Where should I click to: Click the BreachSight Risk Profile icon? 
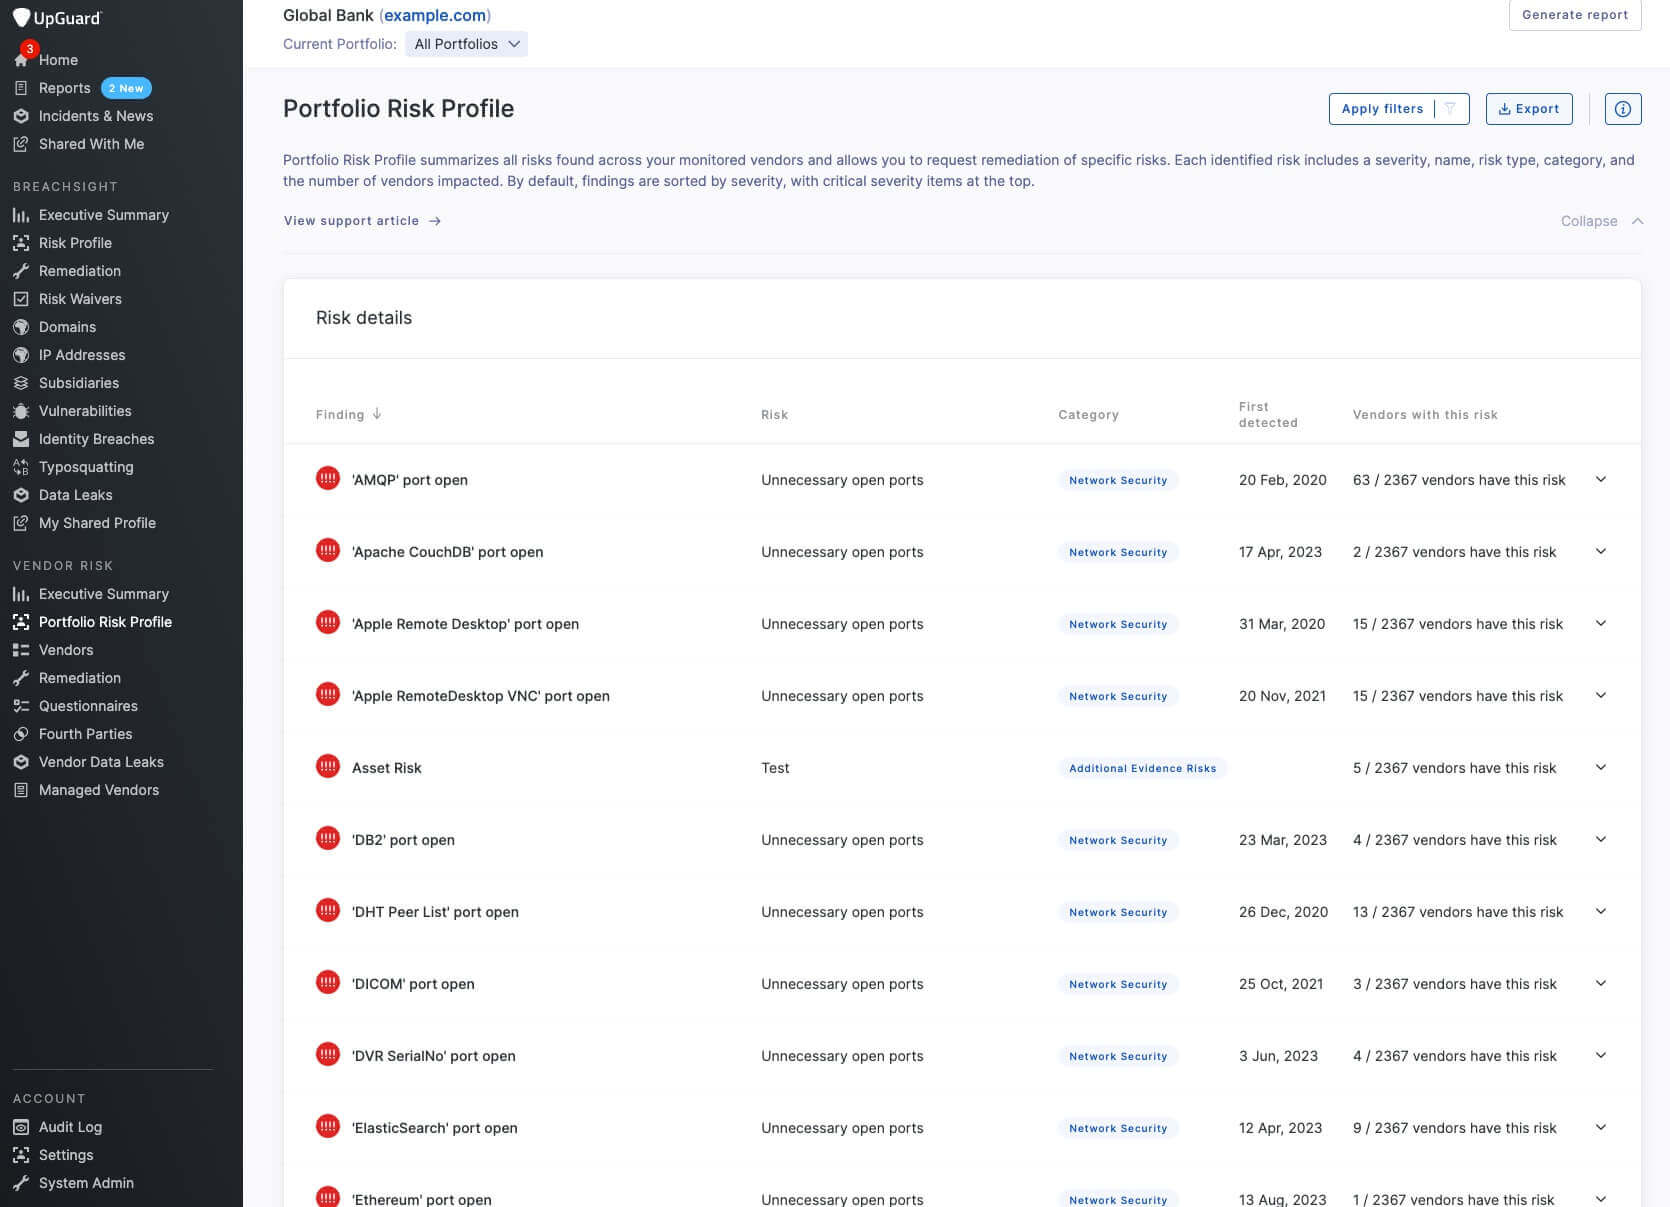(21, 243)
